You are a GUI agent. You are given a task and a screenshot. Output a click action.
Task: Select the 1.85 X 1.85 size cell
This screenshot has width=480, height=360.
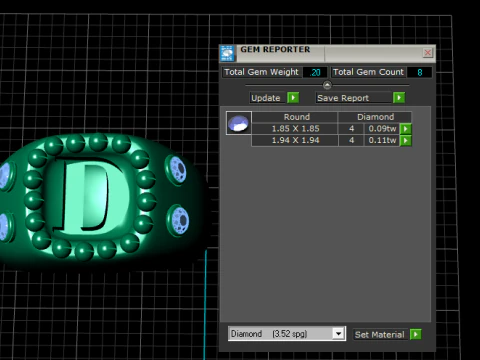click(295, 129)
